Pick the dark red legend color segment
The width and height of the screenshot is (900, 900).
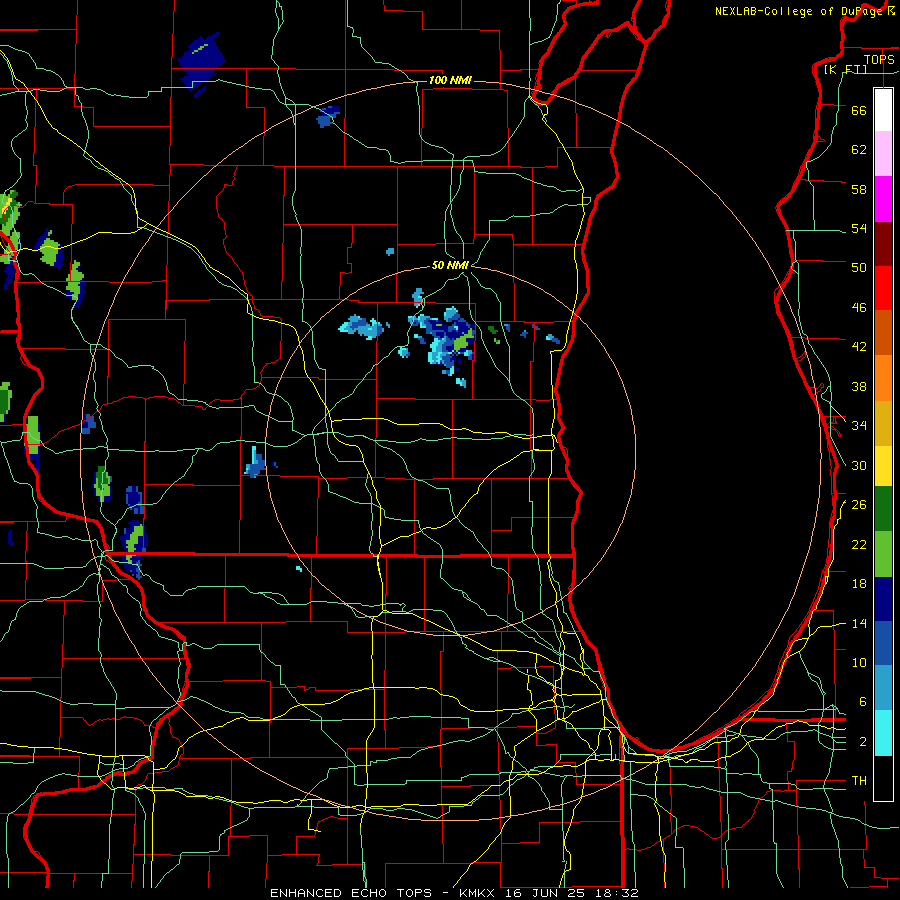tap(883, 243)
